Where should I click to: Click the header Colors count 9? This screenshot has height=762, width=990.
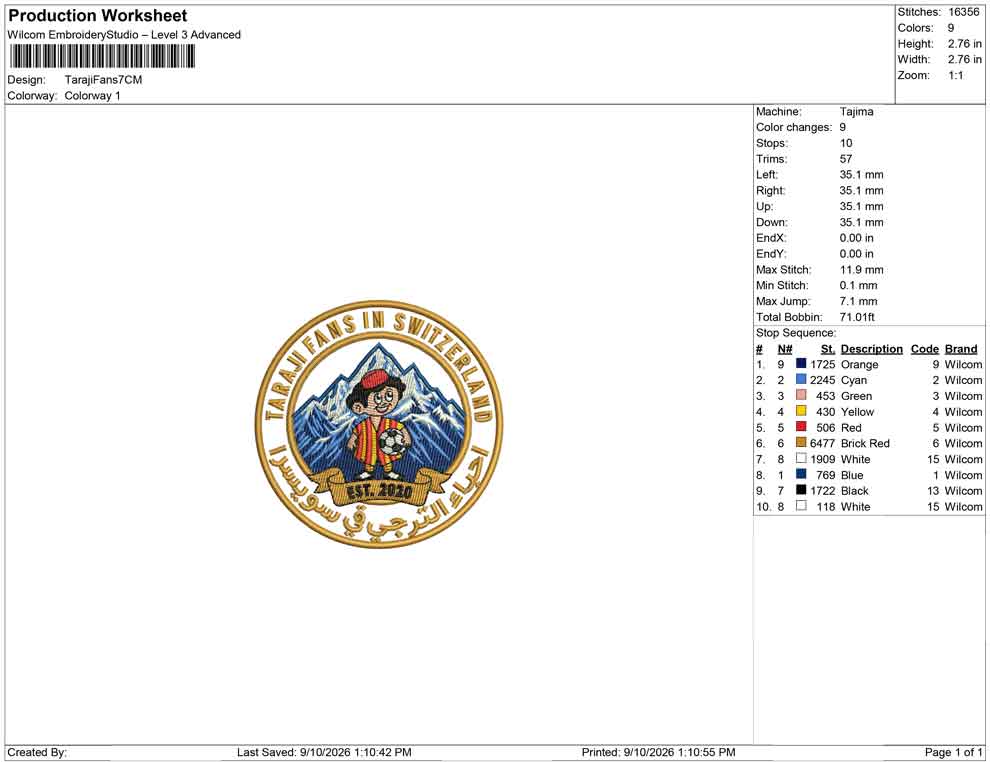coord(951,28)
